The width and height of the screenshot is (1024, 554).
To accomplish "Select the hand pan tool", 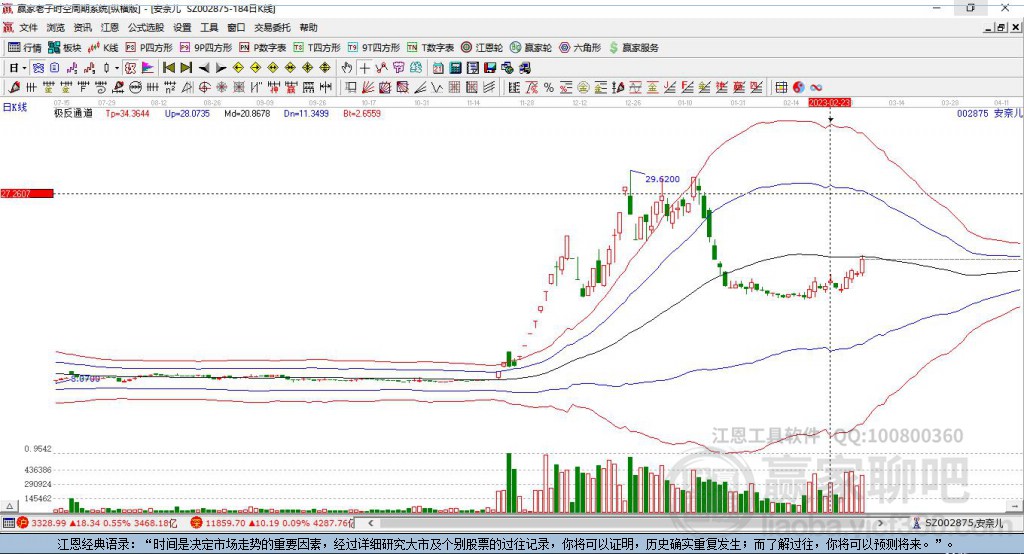I will click(x=347, y=68).
